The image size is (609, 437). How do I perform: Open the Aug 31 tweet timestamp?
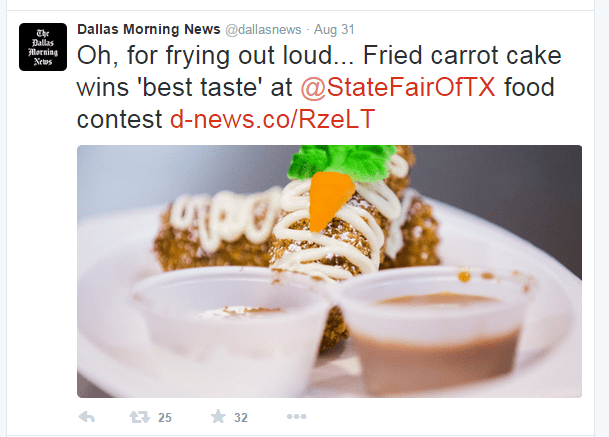334,30
